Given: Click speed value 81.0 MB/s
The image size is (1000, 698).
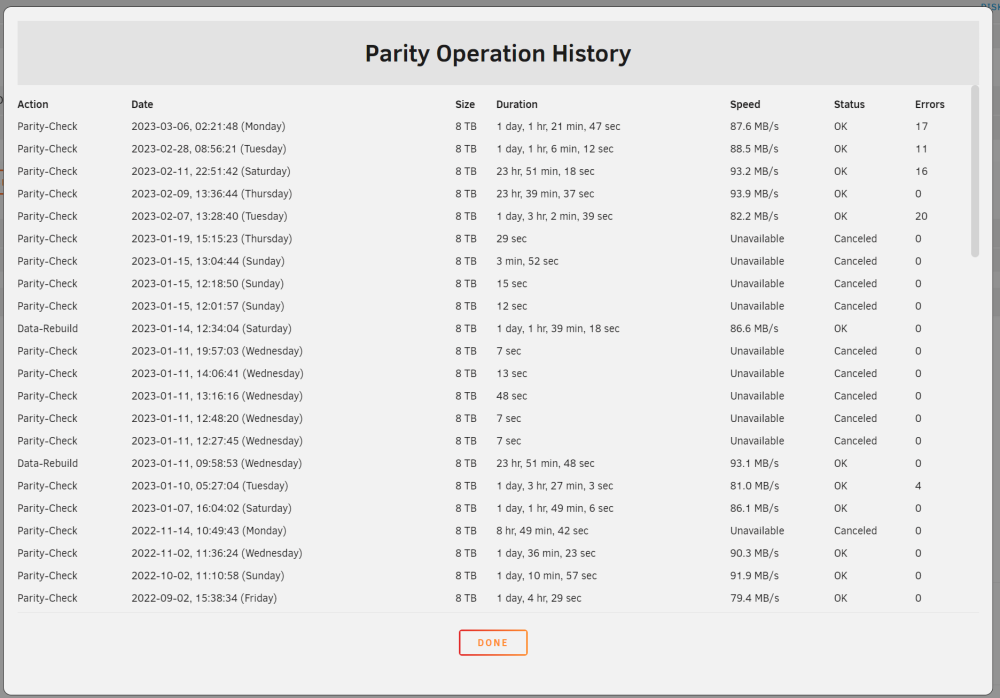Looking at the screenshot, I should click(x=754, y=486).
